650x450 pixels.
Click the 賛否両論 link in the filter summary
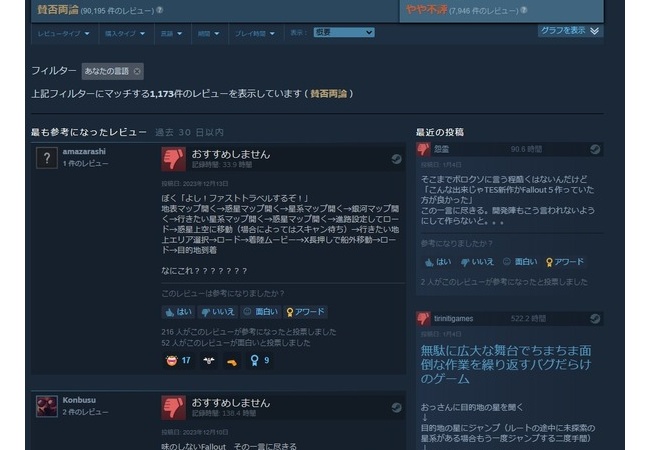coord(328,94)
